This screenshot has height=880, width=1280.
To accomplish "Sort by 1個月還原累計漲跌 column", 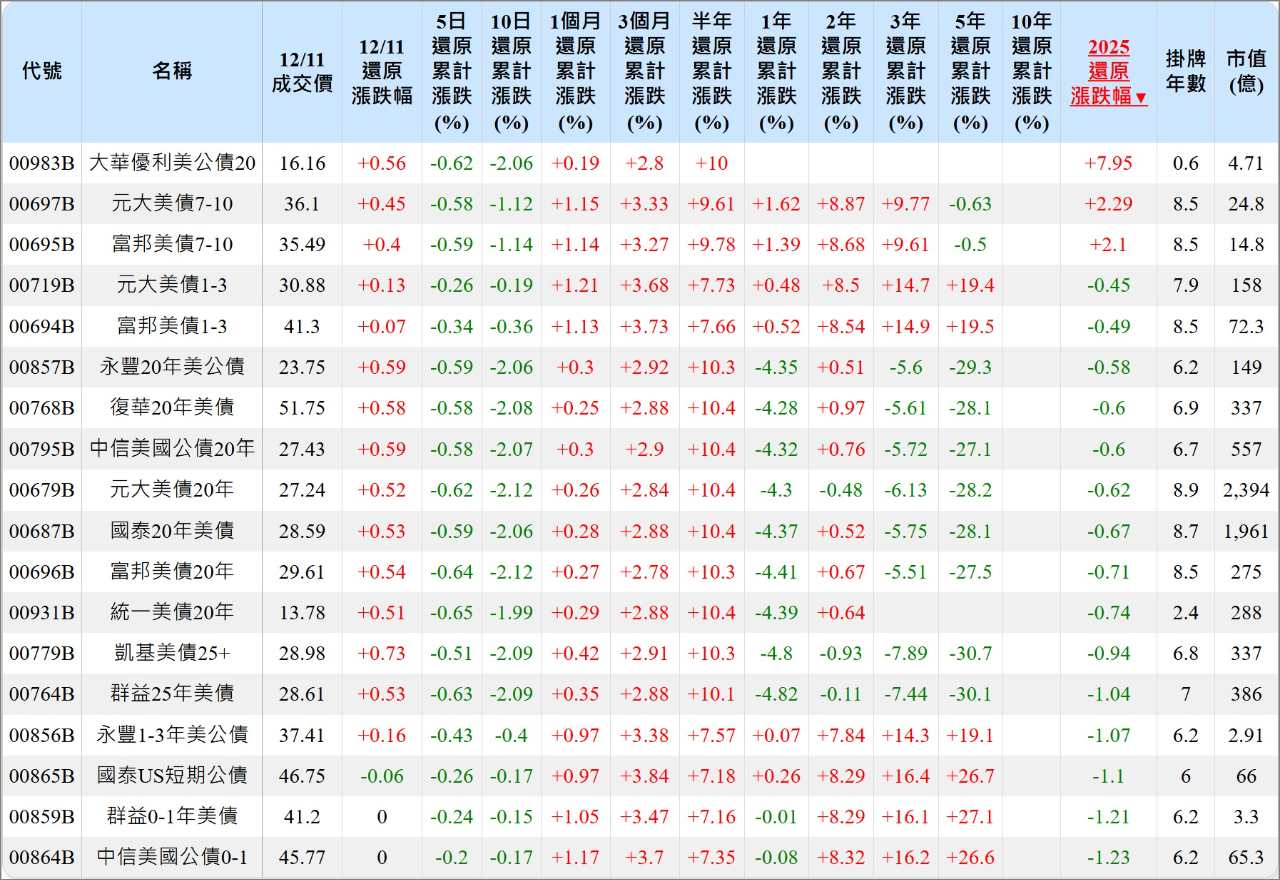I will 576,74.
